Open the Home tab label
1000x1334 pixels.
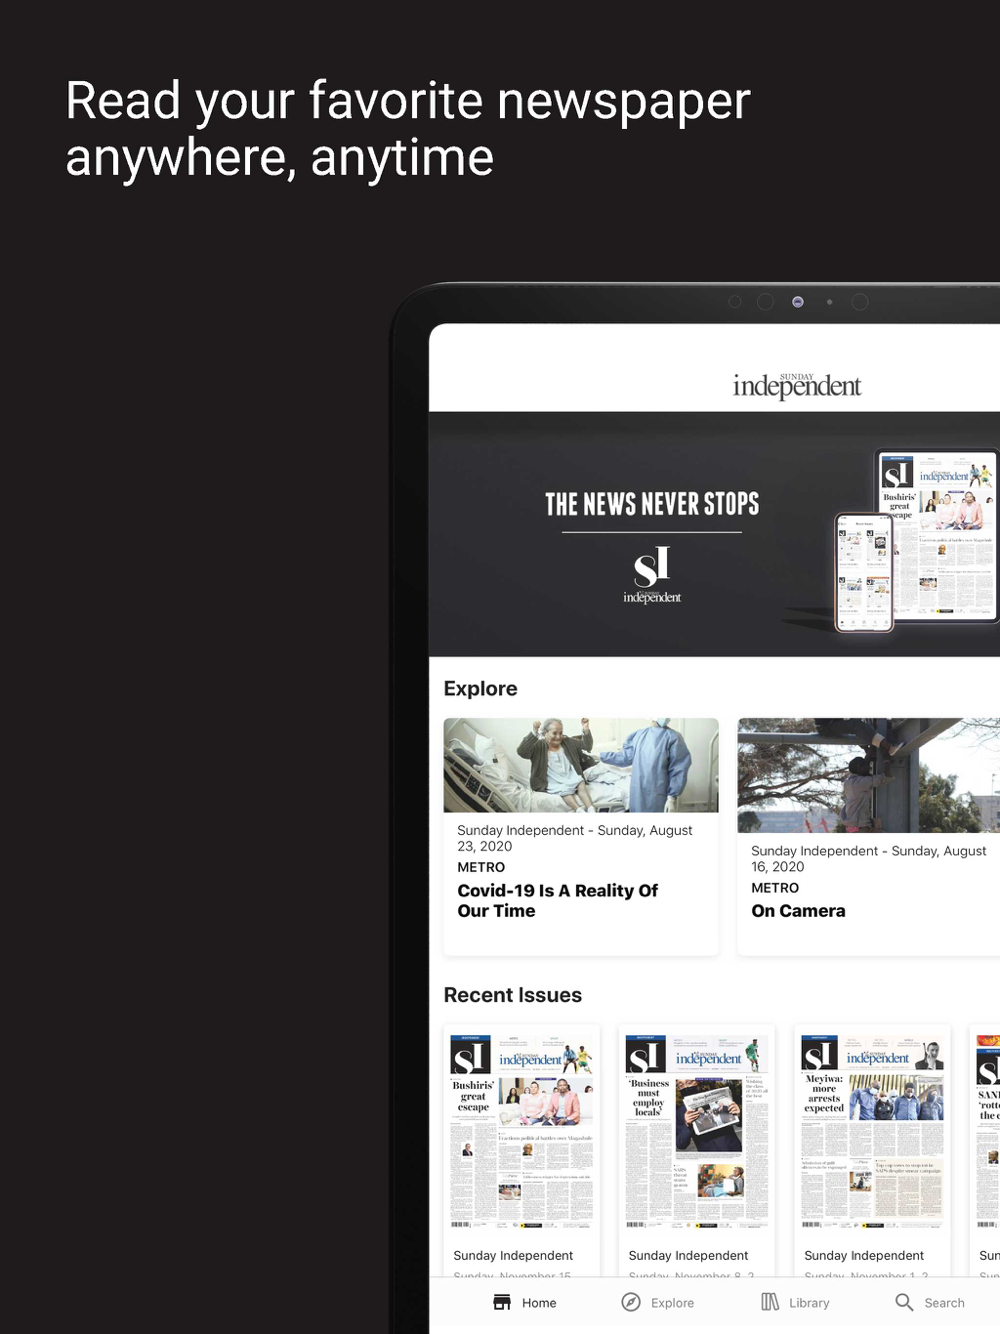(x=539, y=1303)
